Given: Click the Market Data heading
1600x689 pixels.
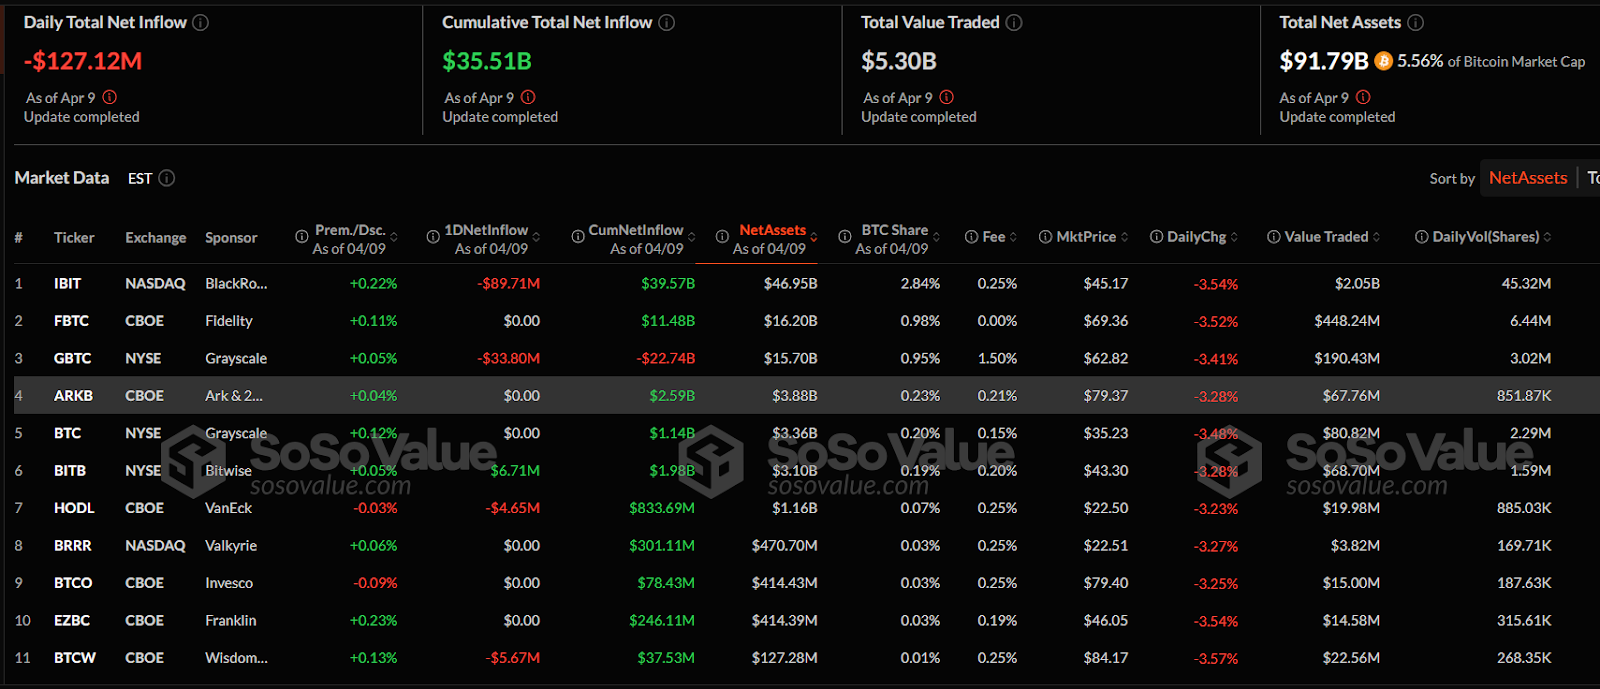Looking at the screenshot, I should tap(62, 178).
